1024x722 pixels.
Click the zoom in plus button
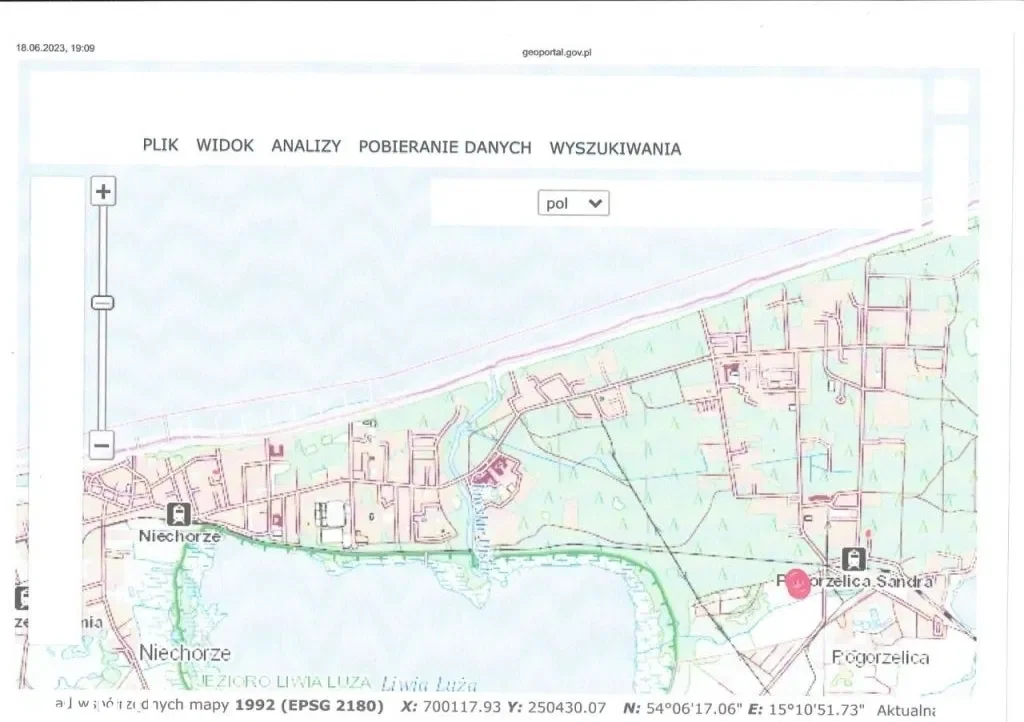(103, 191)
